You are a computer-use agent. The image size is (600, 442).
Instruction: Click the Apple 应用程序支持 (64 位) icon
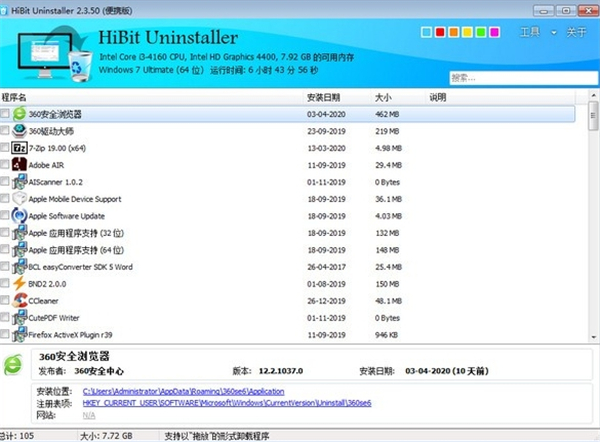(19, 250)
